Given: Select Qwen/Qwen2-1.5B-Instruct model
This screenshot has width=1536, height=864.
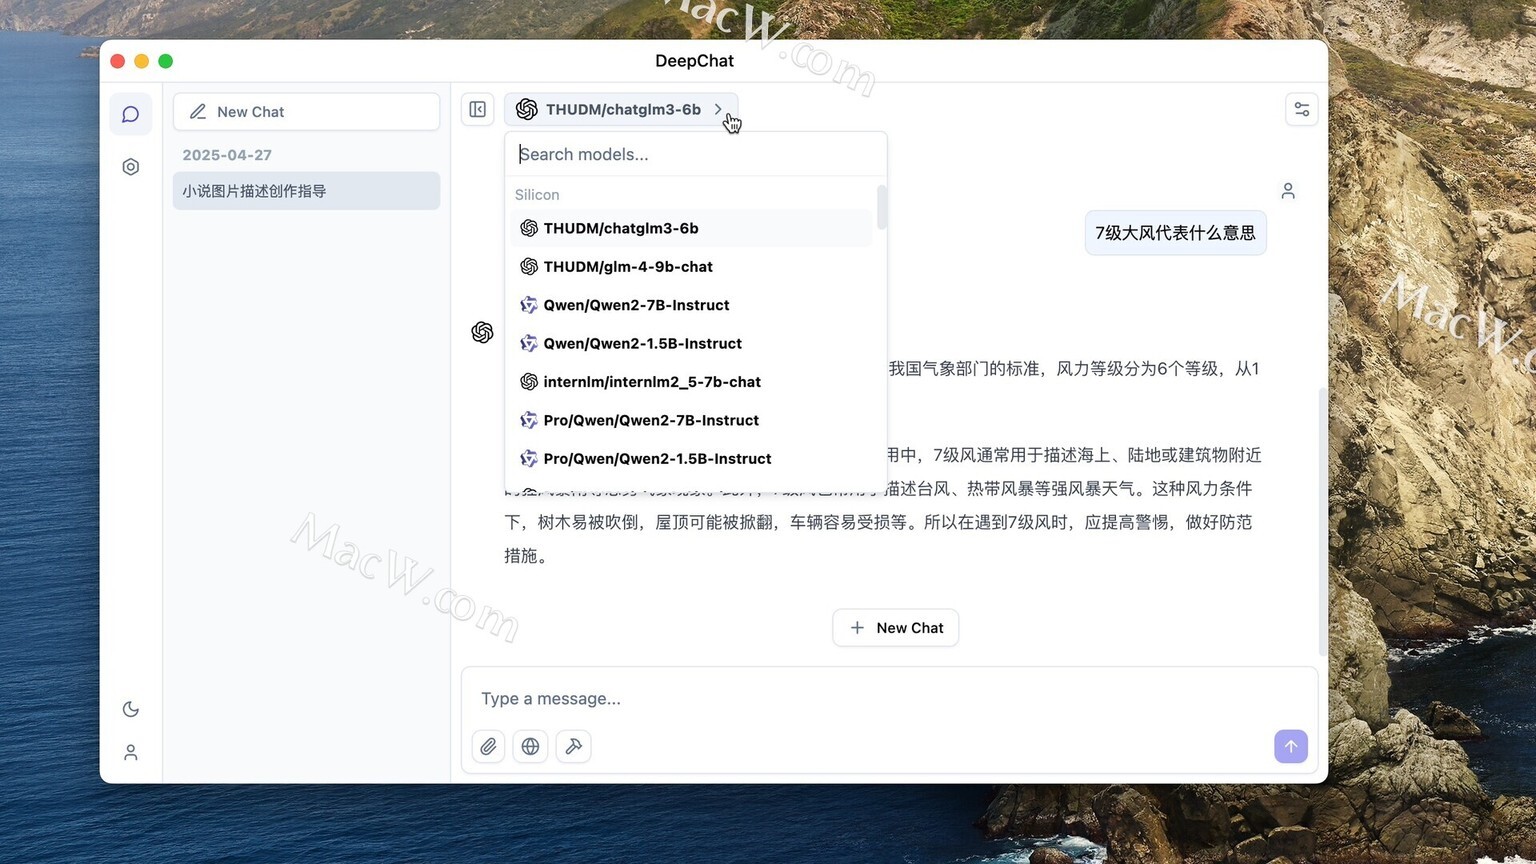Looking at the screenshot, I should click(691, 343).
